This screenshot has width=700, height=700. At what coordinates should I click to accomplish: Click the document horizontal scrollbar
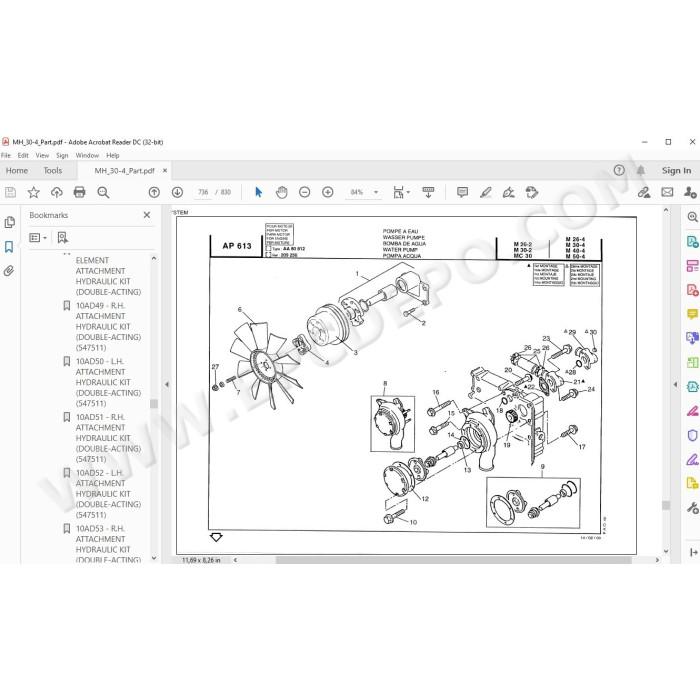[453, 560]
